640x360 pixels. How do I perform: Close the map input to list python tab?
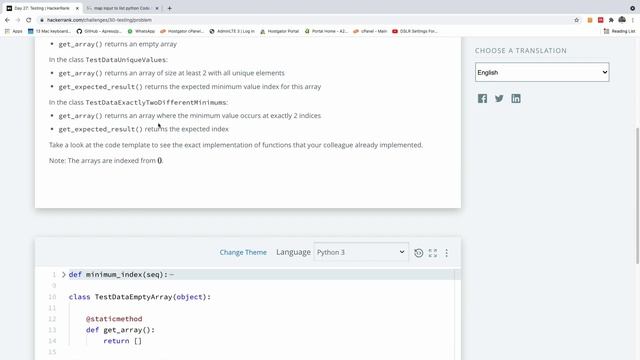click(157, 8)
